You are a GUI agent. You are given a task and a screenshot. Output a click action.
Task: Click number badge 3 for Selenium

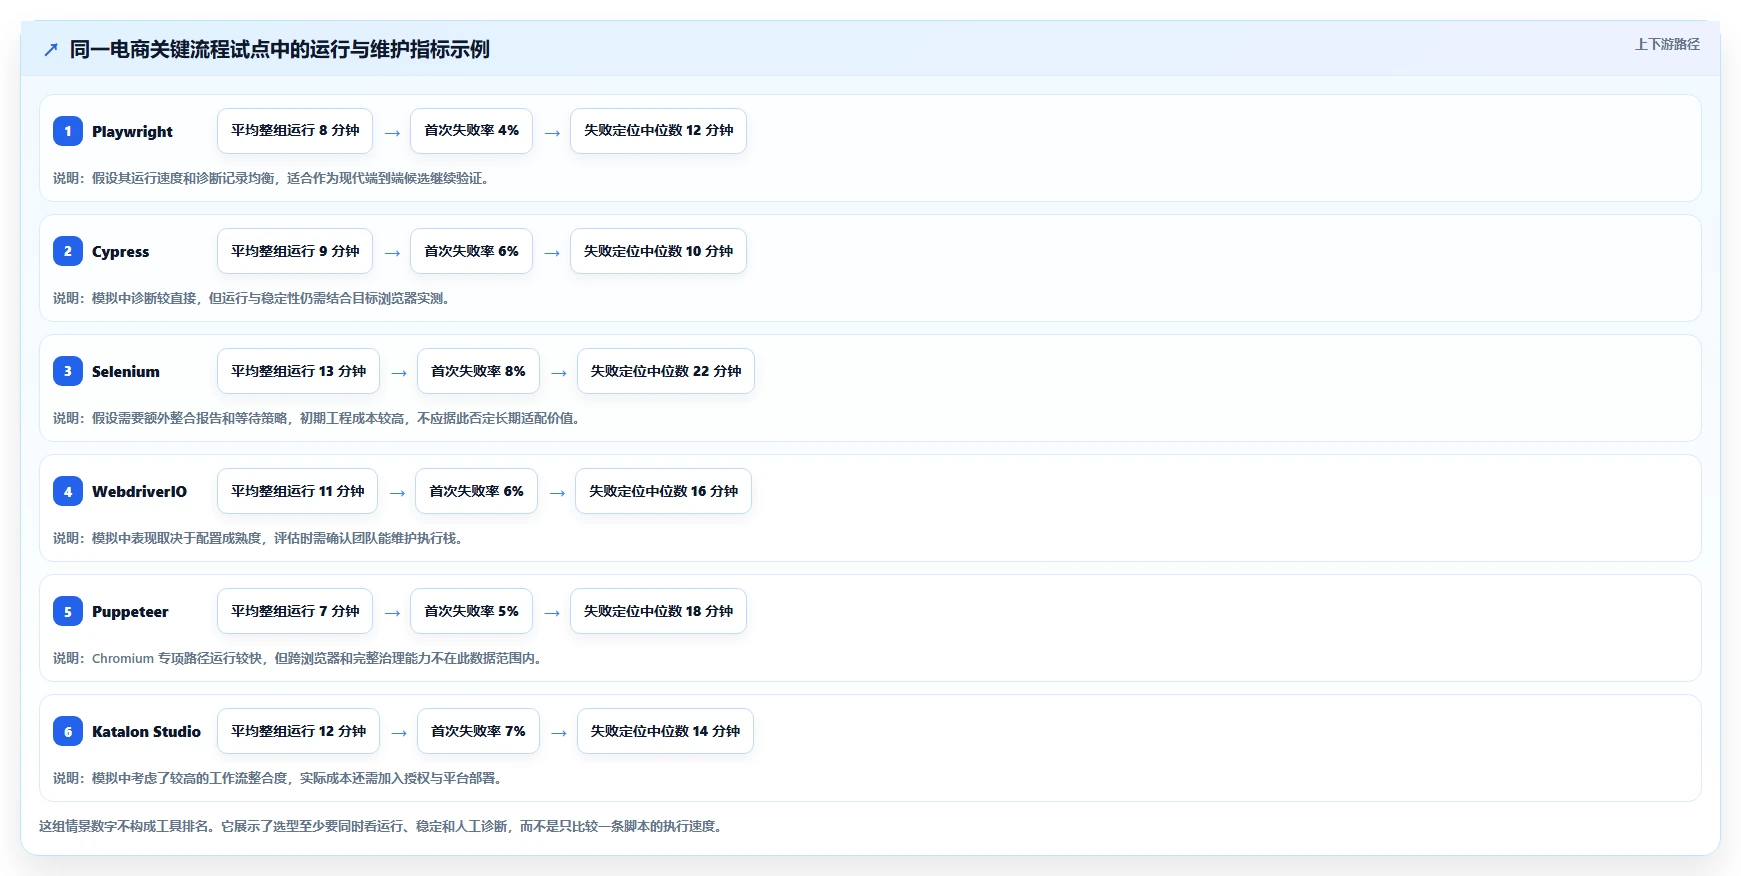68,371
